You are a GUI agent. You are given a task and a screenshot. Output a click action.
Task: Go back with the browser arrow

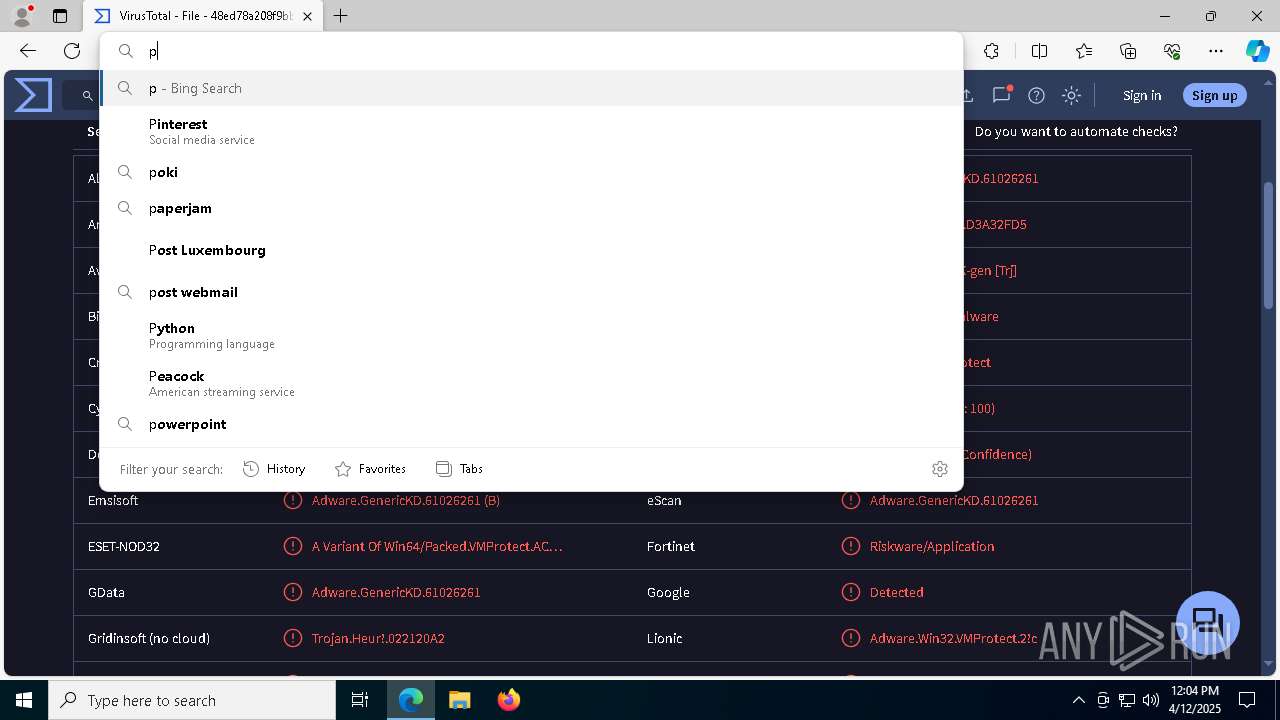[28, 51]
